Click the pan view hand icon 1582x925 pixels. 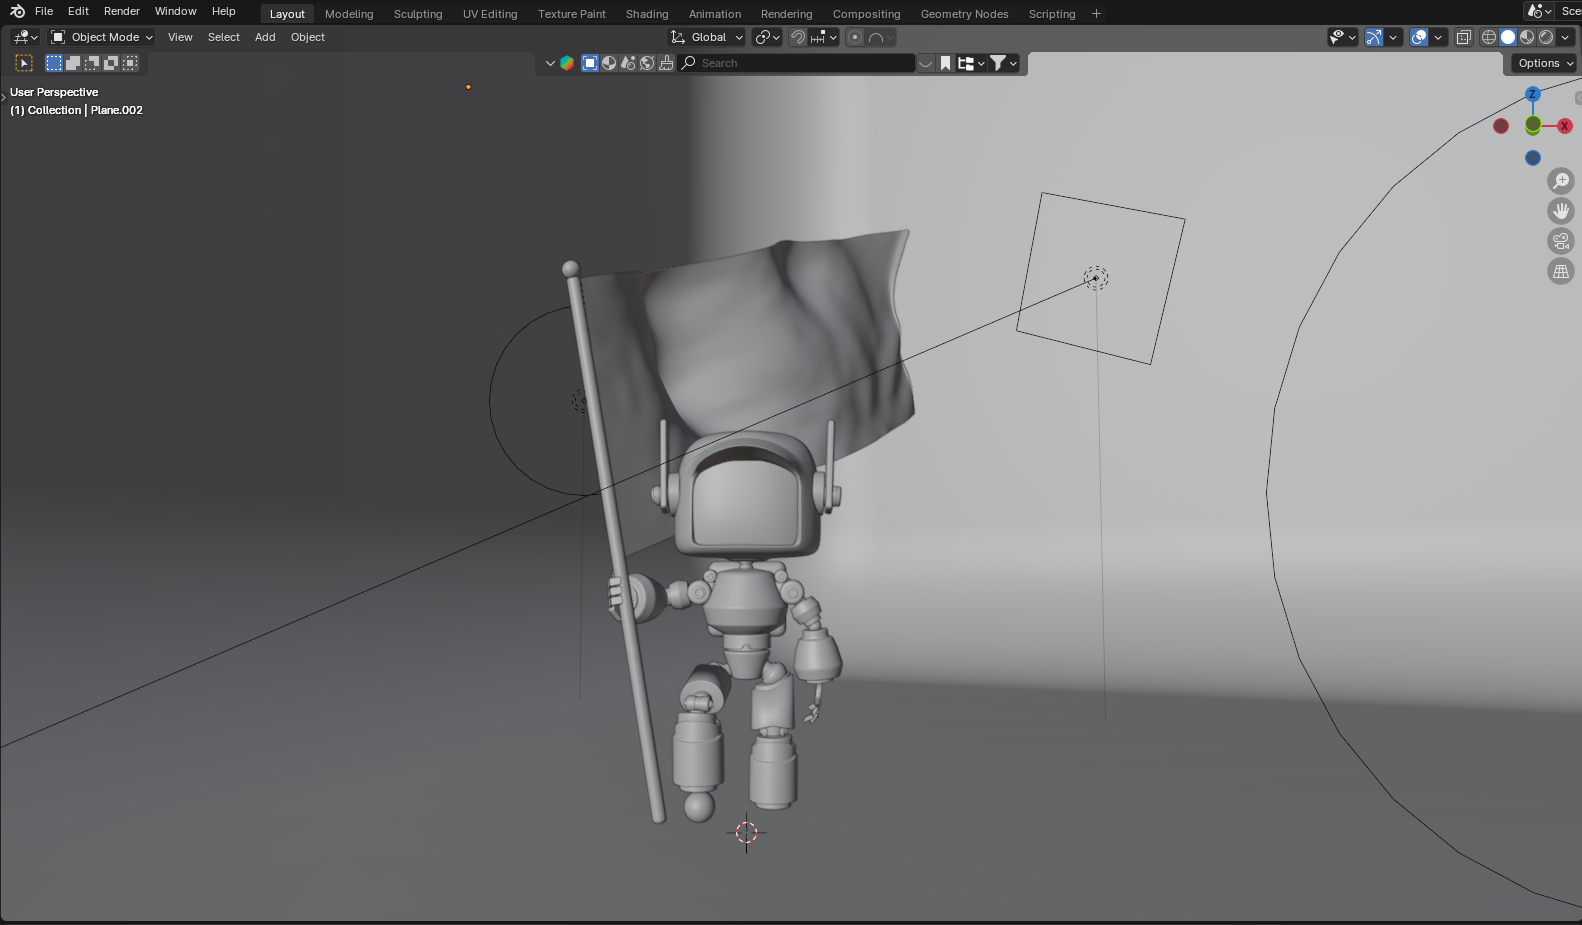[1560, 211]
